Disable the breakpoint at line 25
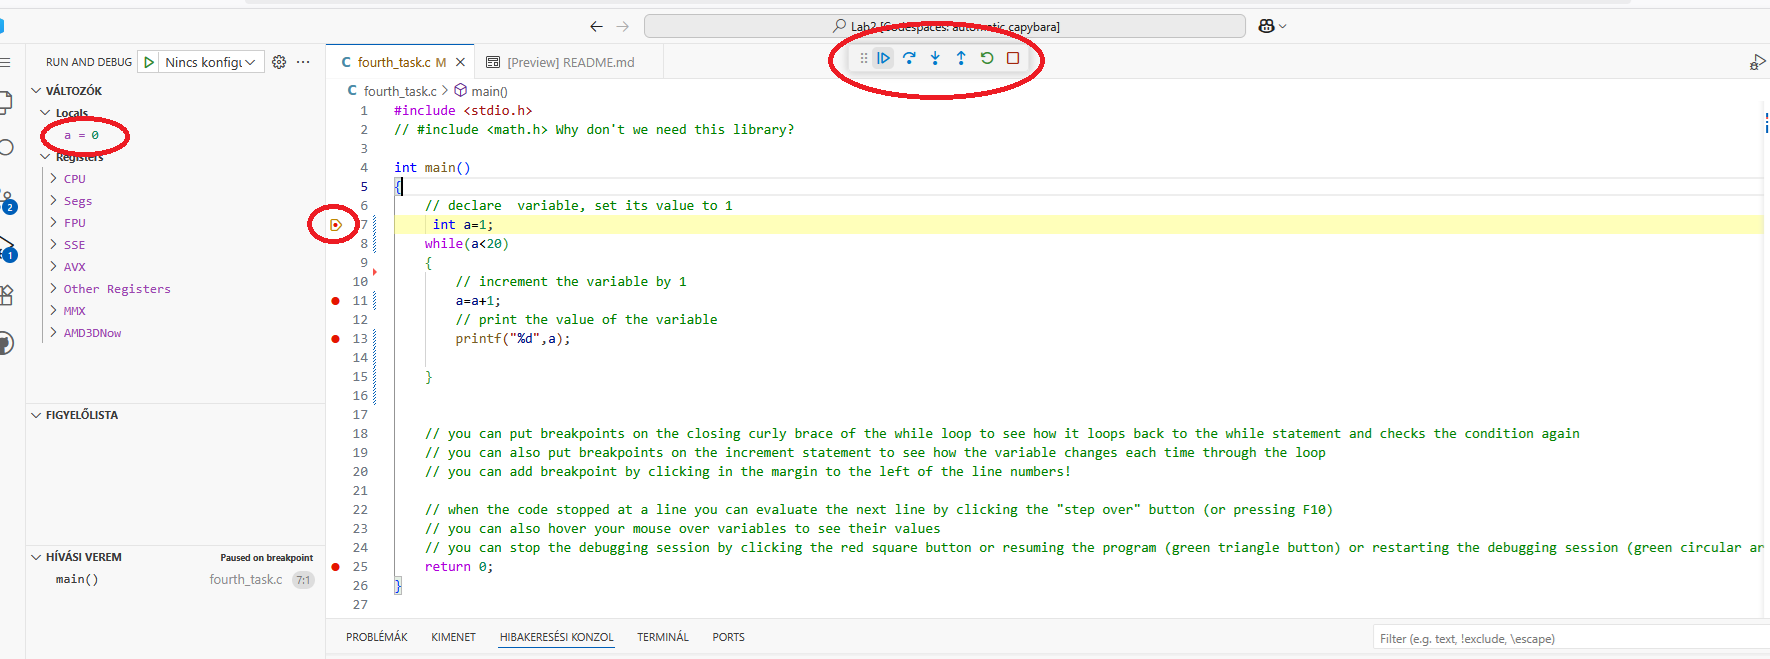 [336, 567]
